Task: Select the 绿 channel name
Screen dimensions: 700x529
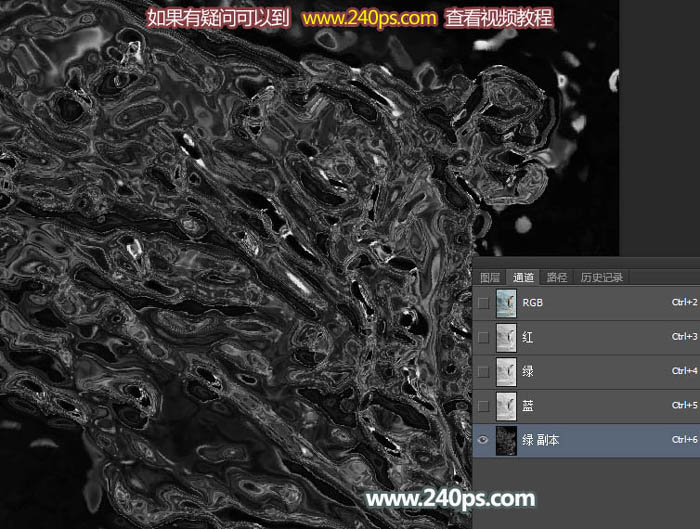Action: pyautogui.click(x=527, y=371)
